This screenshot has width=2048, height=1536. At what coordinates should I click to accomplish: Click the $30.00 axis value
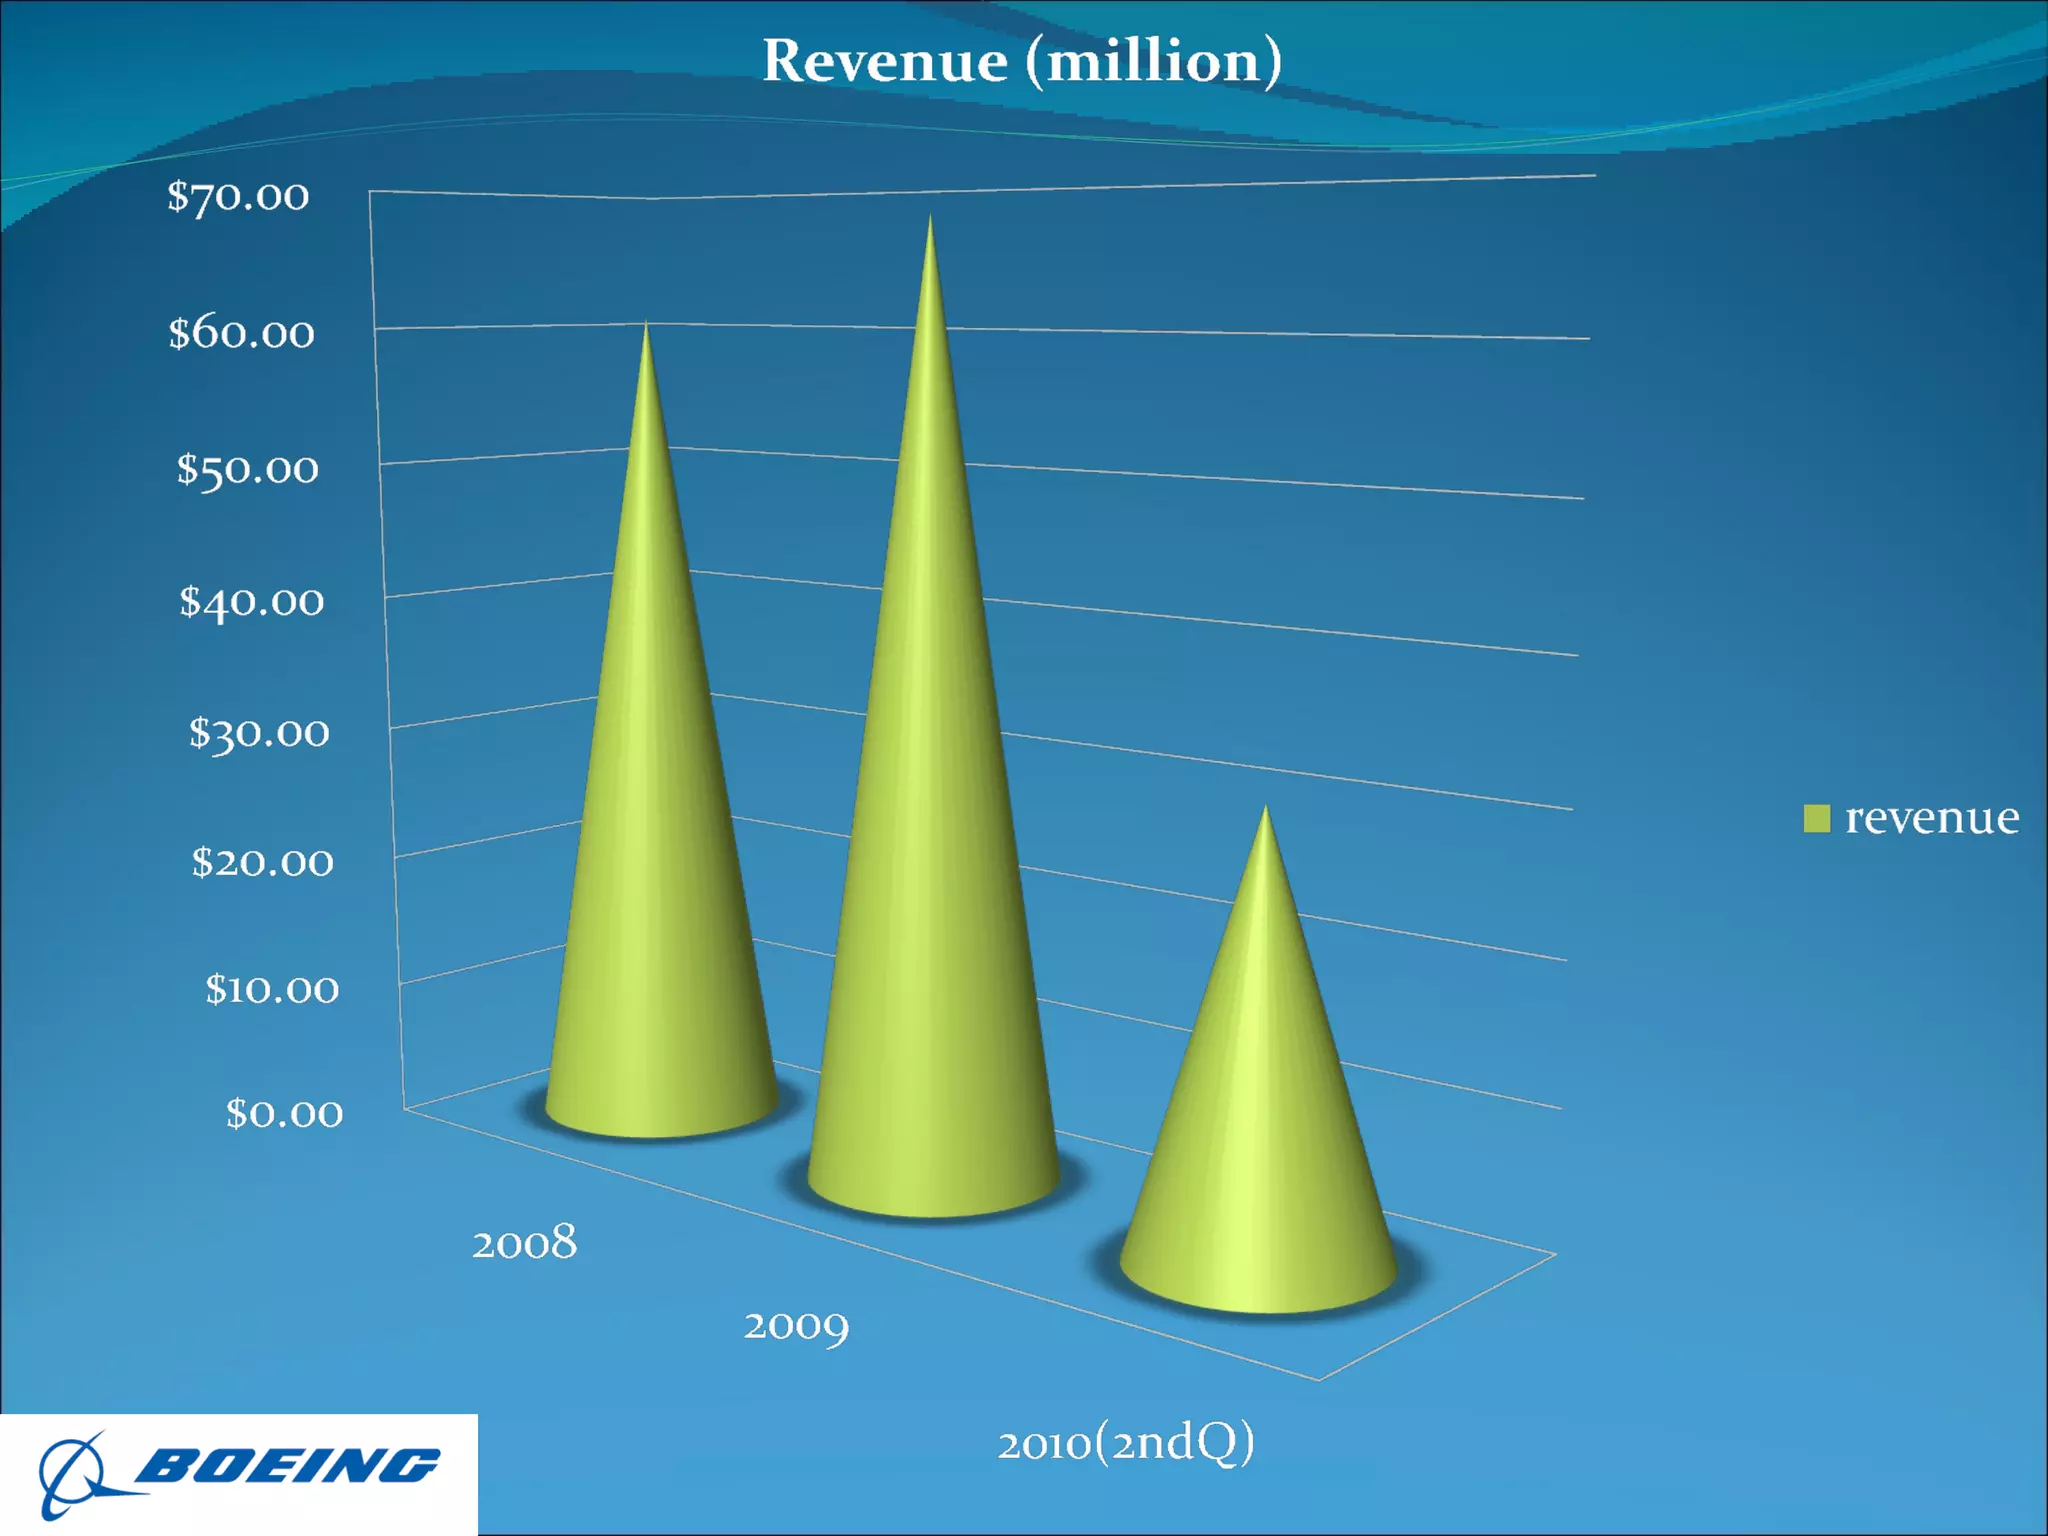coord(258,733)
